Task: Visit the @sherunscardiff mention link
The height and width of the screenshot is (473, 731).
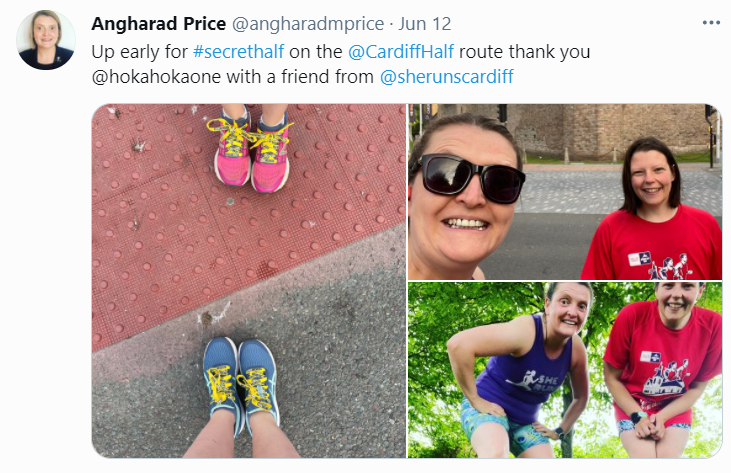Action: pos(447,76)
